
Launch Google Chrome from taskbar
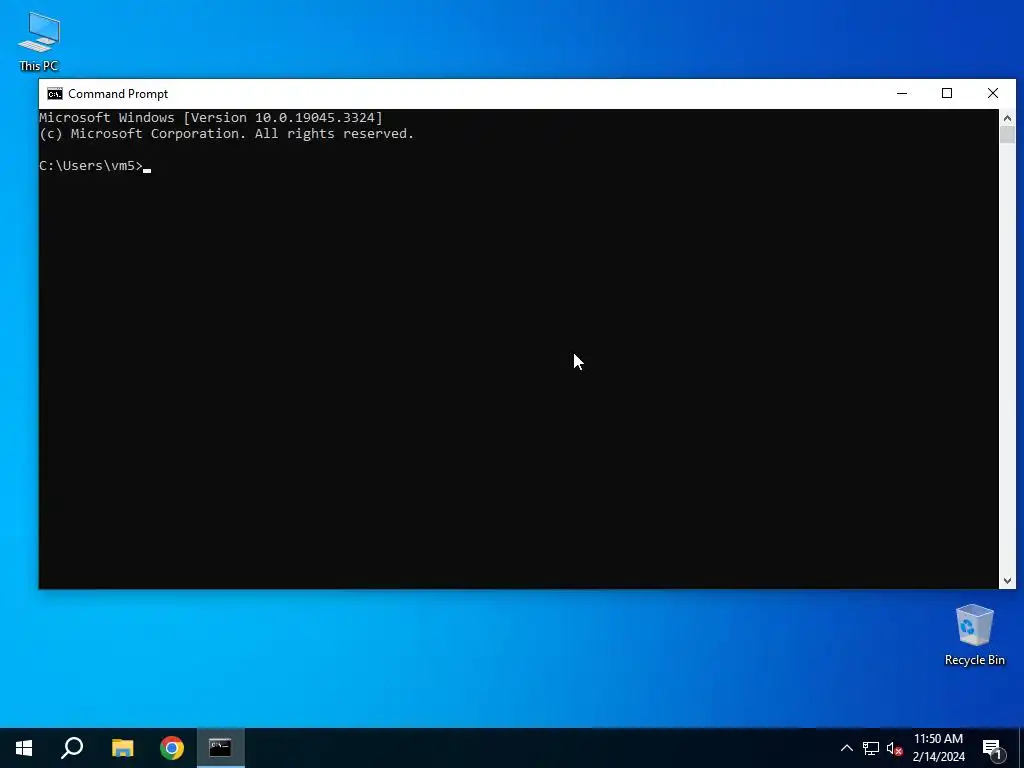pyautogui.click(x=172, y=748)
